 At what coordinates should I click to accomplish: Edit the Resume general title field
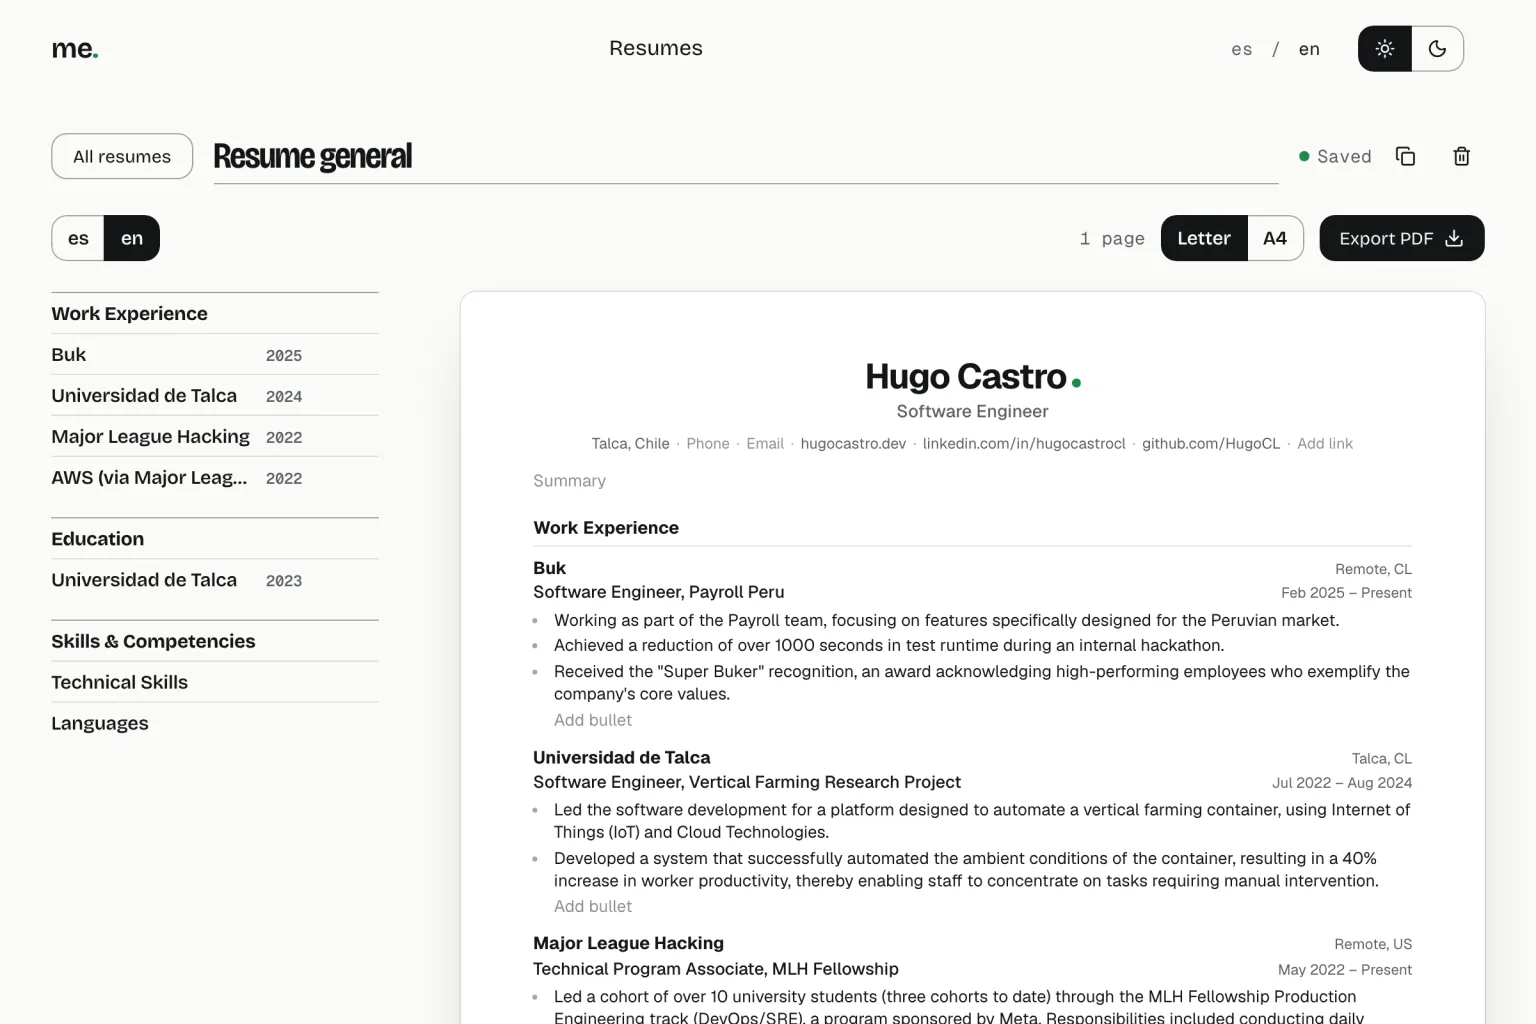[x=746, y=157]
